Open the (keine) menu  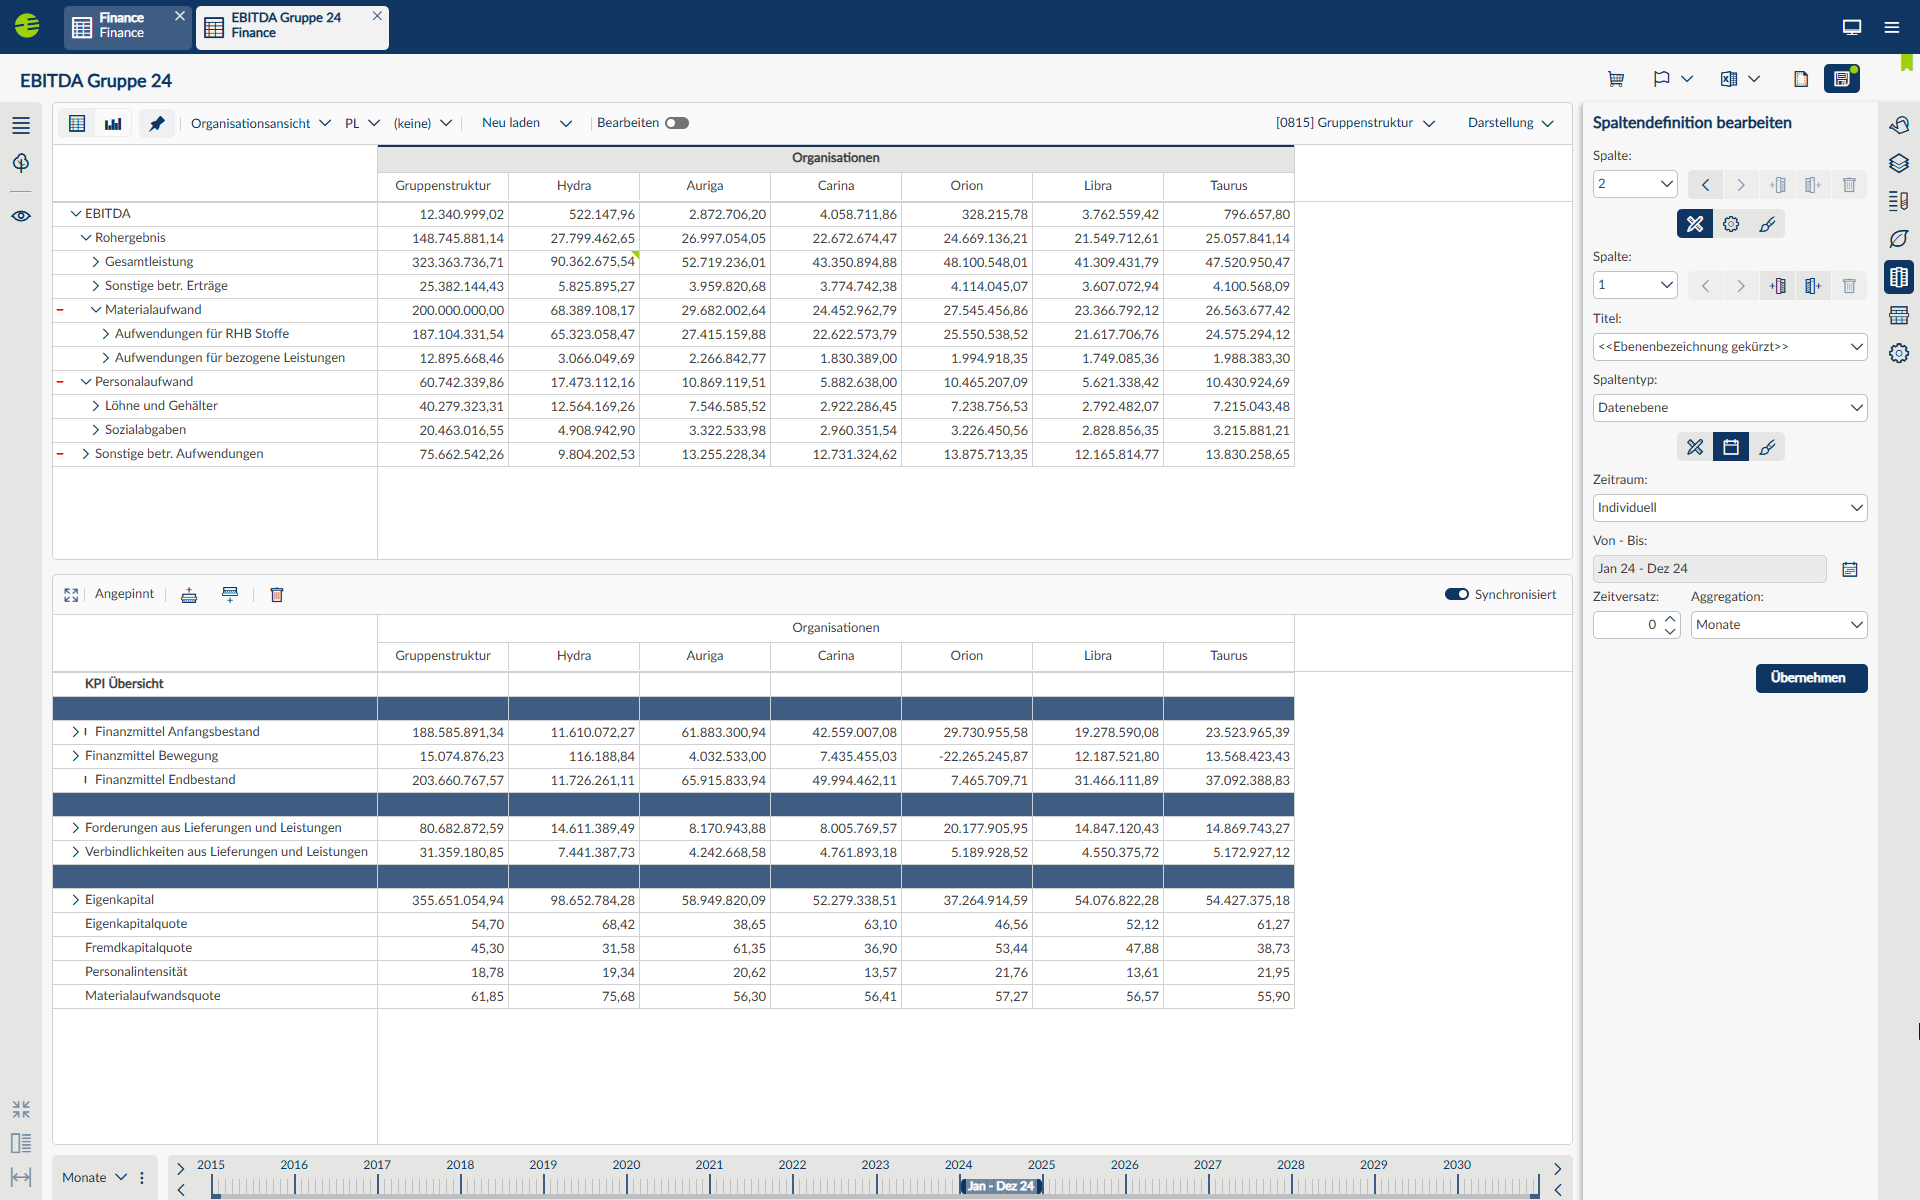[423, 123]
